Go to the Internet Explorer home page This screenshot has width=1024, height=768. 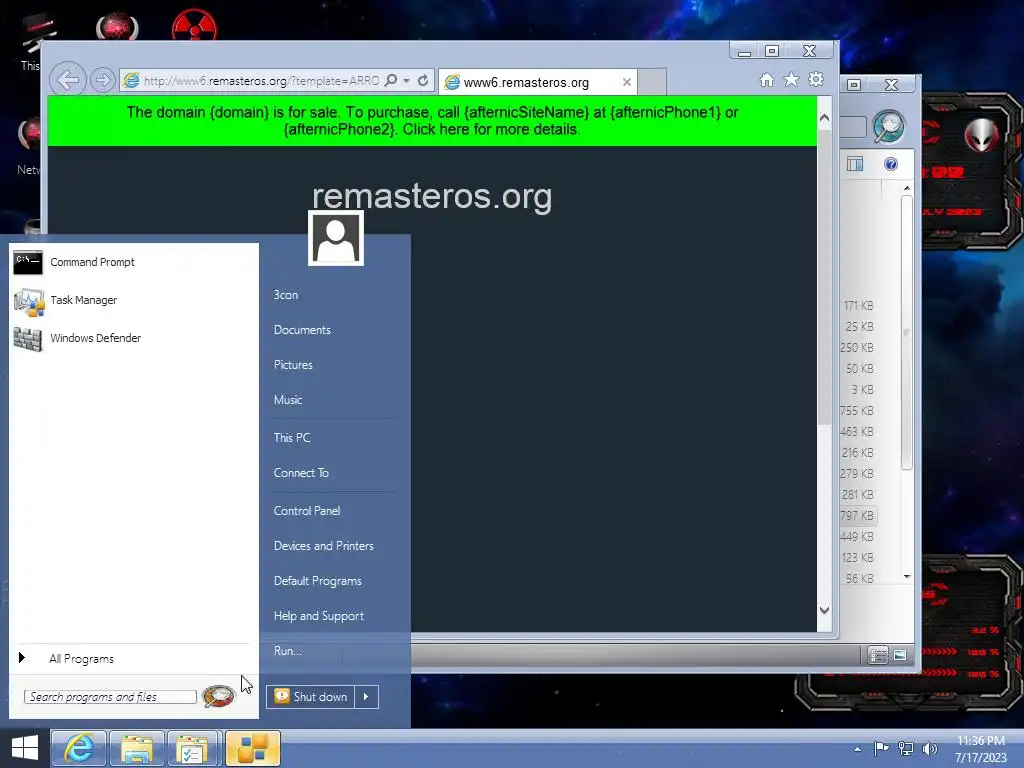pyautogui.click(x=767, y=80)
